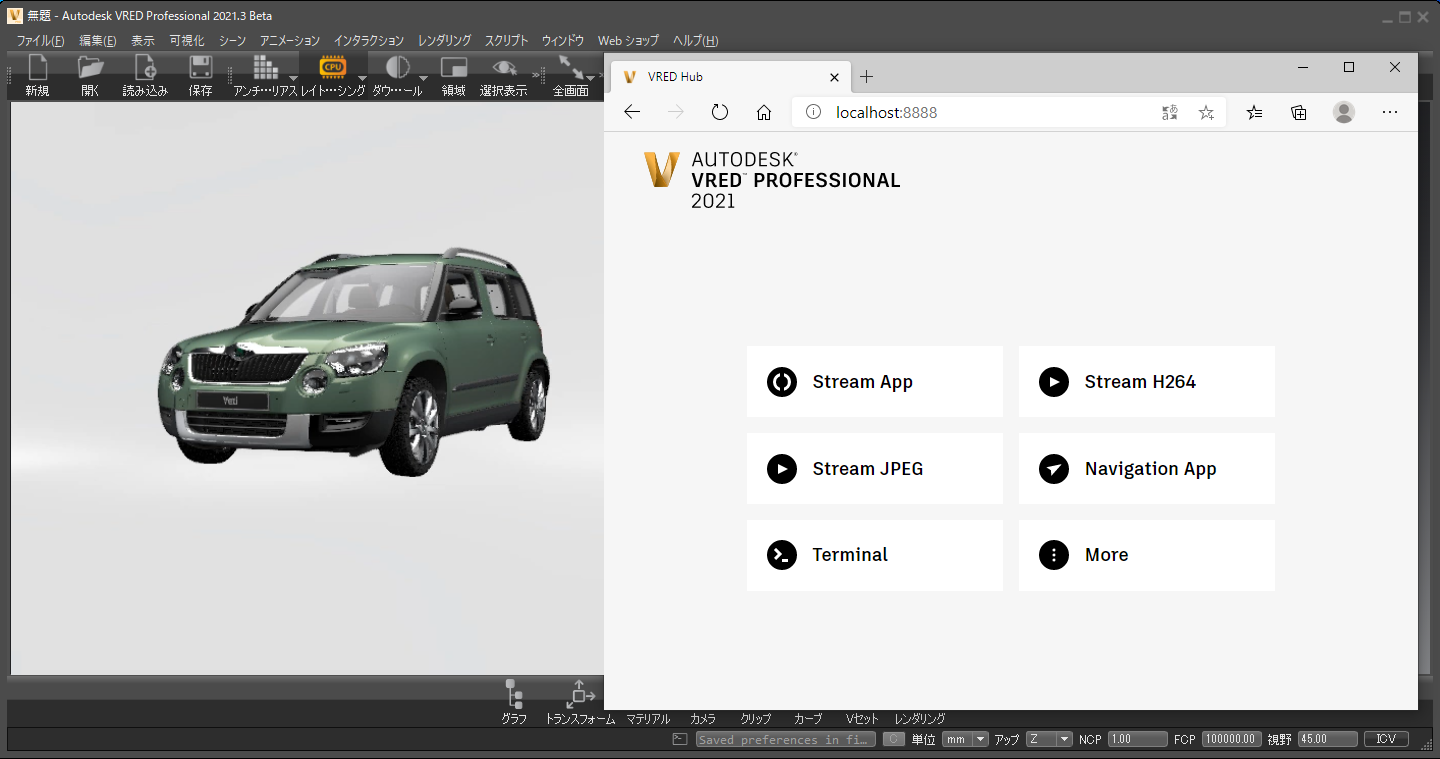Open browser collections
Viewport: 1440px width, 759px height.
coord(1299,112)
